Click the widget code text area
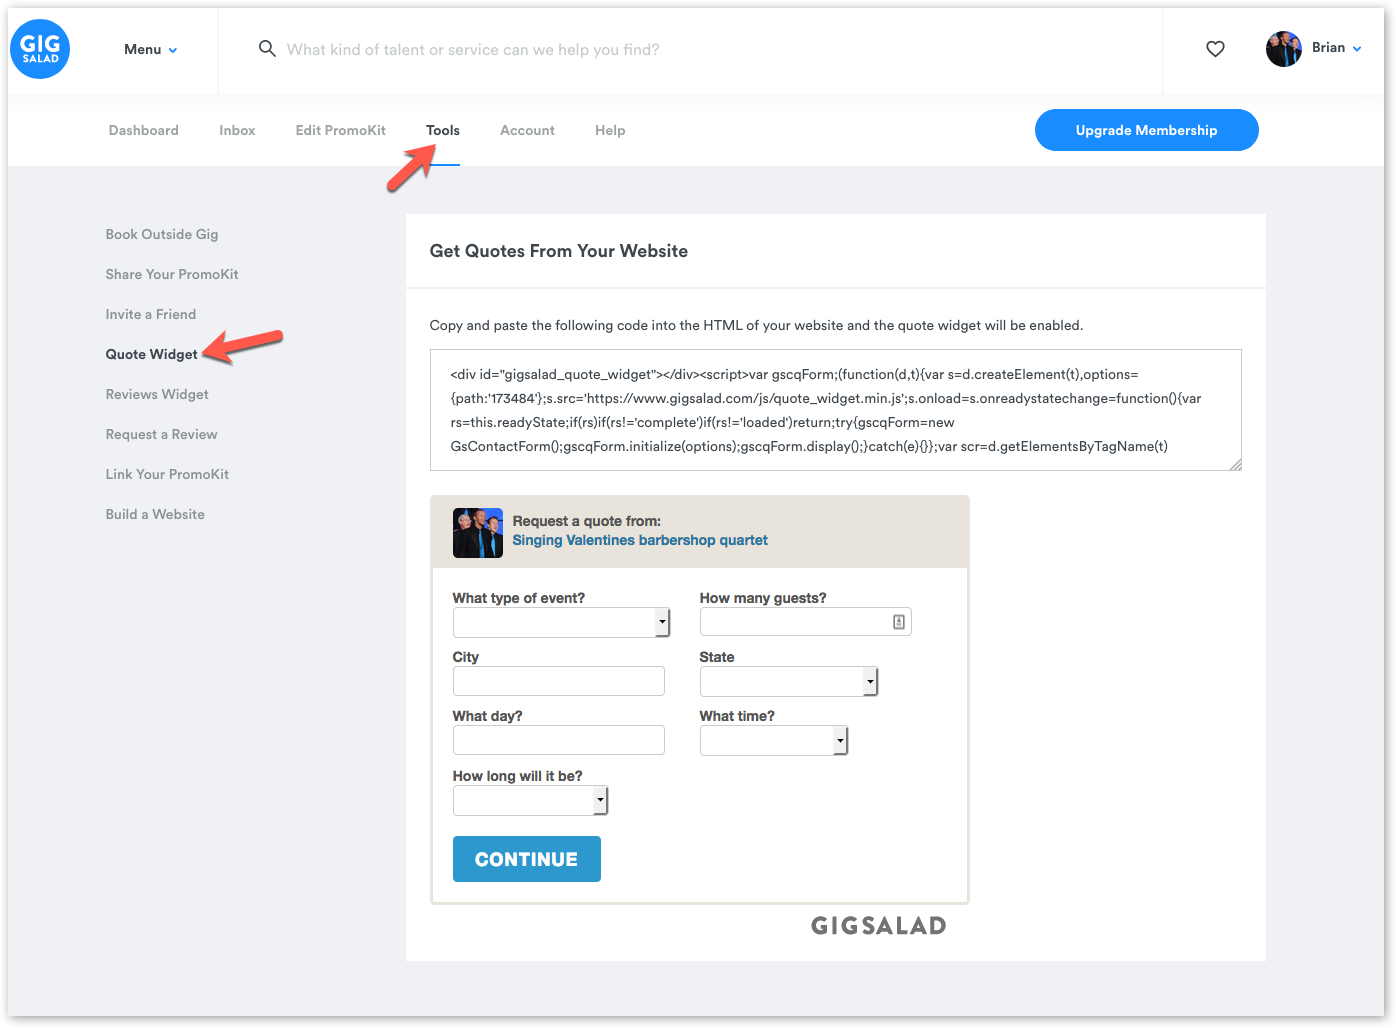This screenshot has height=1028, width=1396. pos(836,410)
